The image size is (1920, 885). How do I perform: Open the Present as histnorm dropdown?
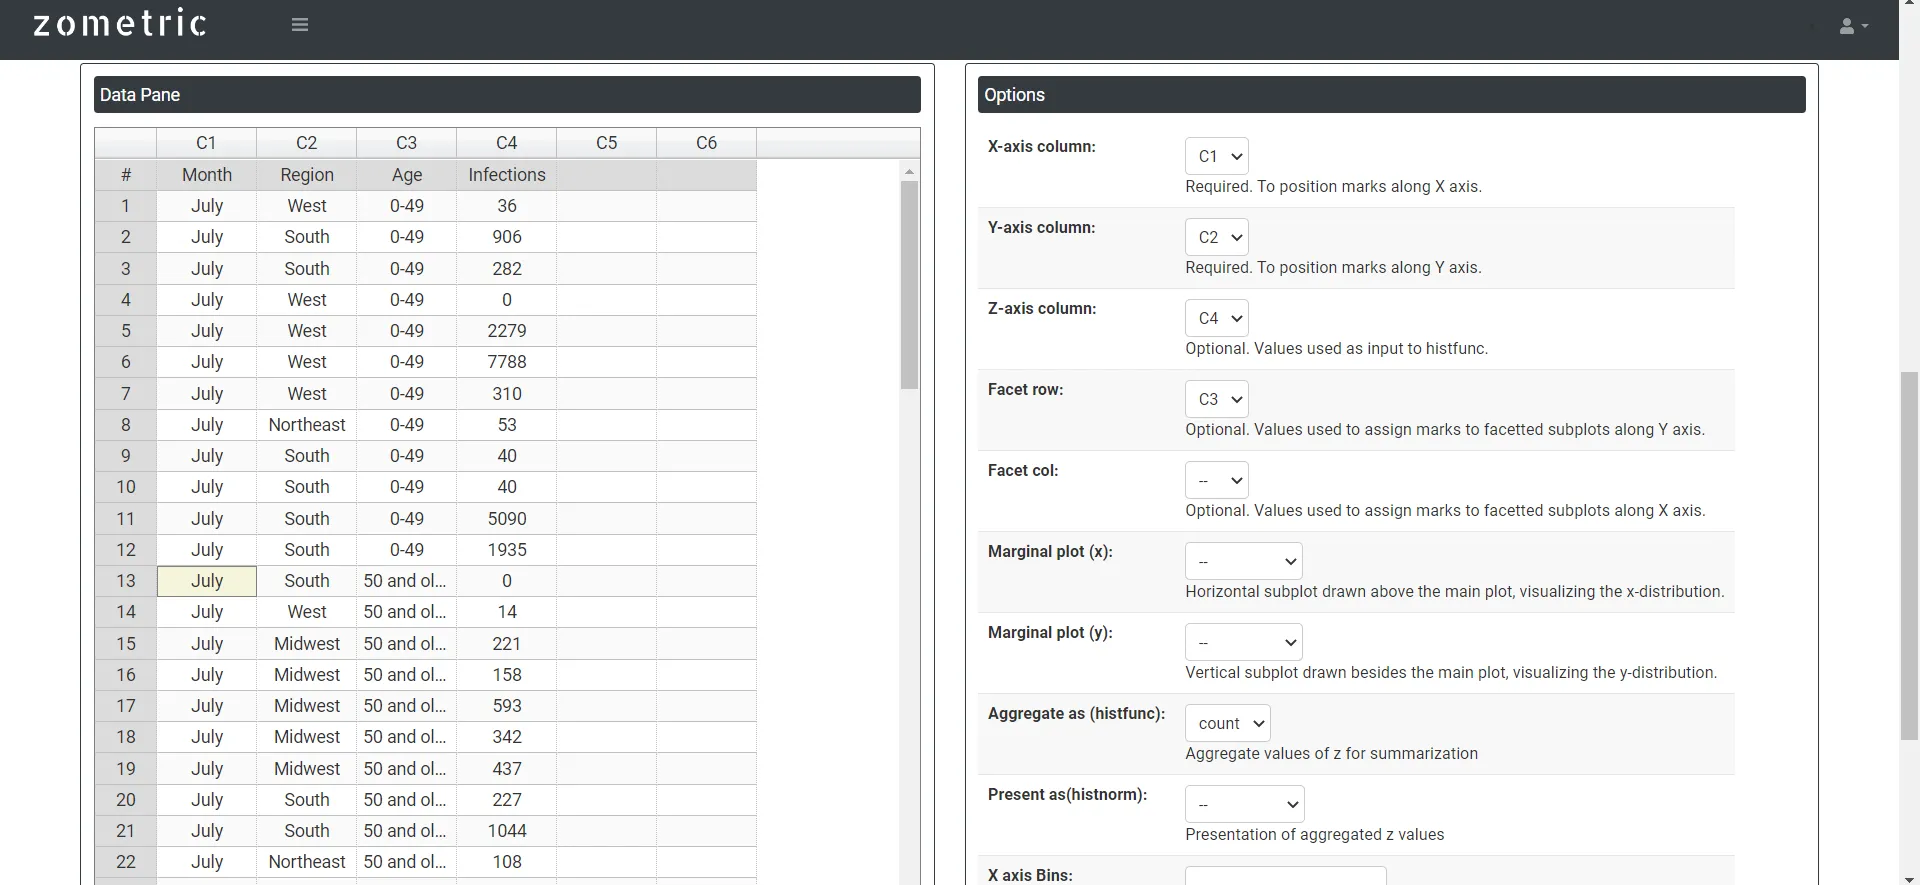pyautogui.click(x=1245, y=804)
